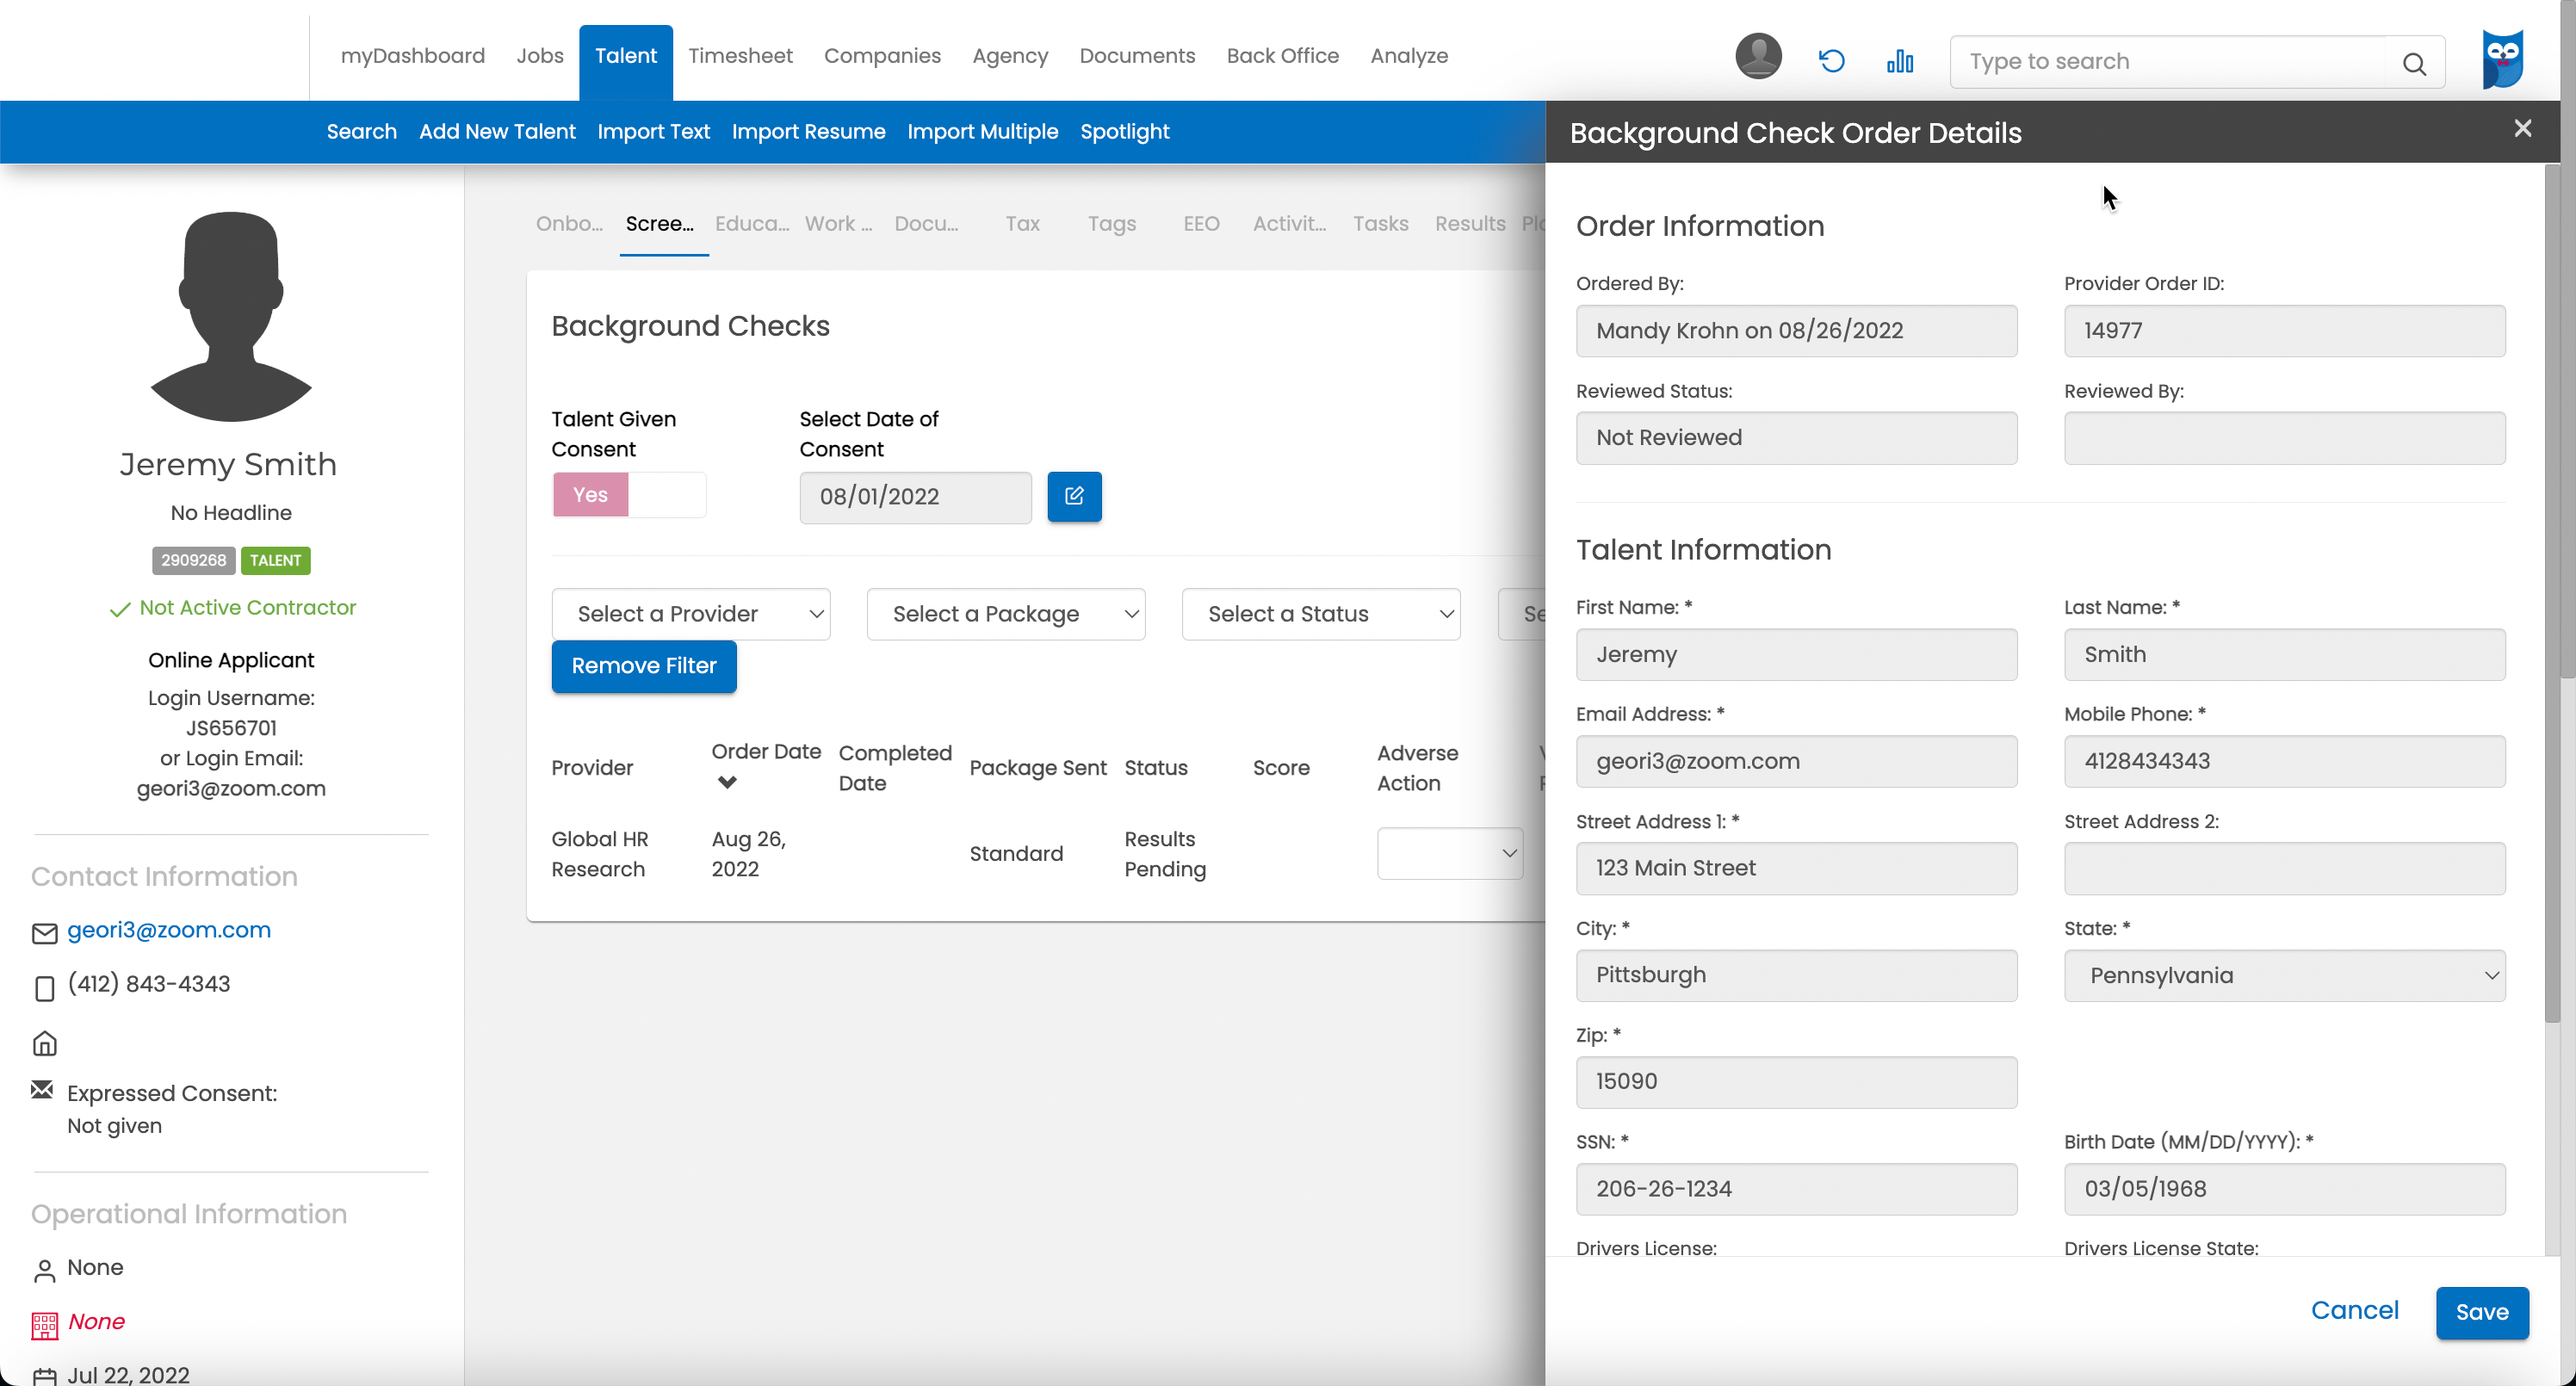
Task: Click the red building office icon
Action: pyautogui.click(x=44, y=1325)
